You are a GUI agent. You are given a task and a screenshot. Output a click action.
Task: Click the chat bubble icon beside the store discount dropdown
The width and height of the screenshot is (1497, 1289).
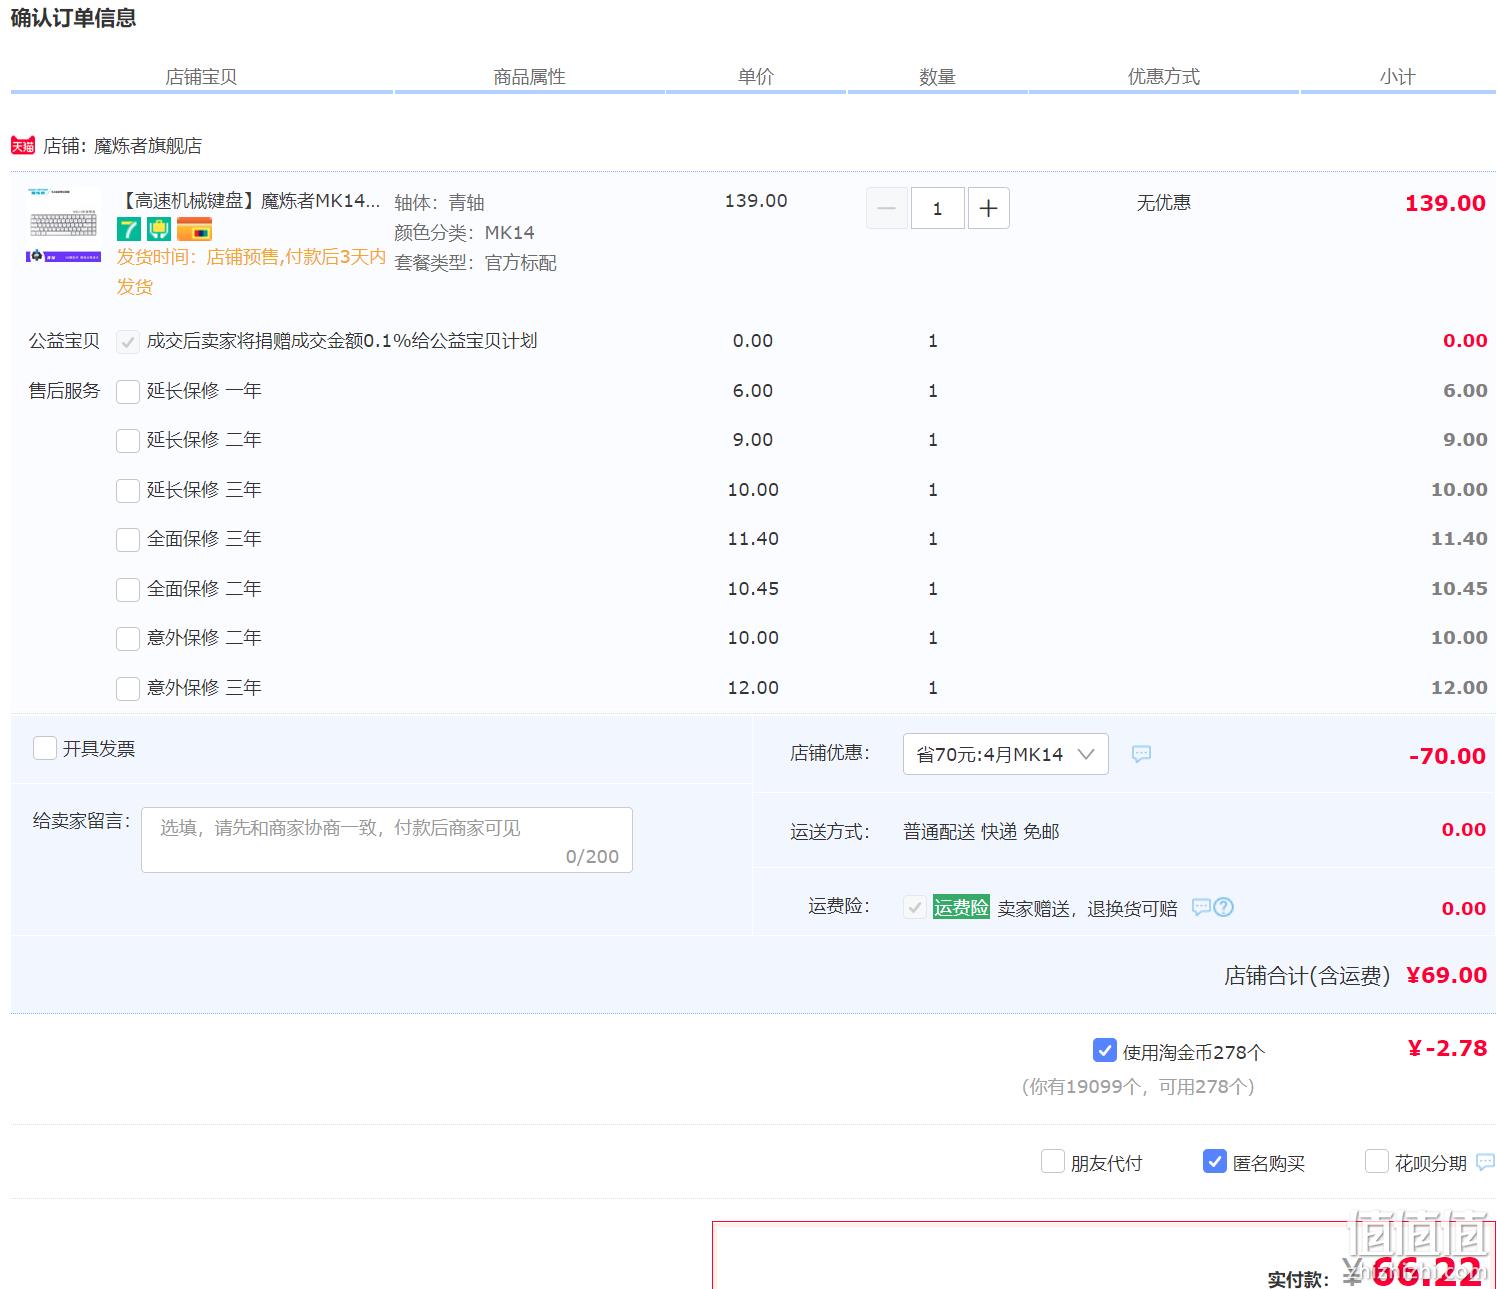point(1141,754)
